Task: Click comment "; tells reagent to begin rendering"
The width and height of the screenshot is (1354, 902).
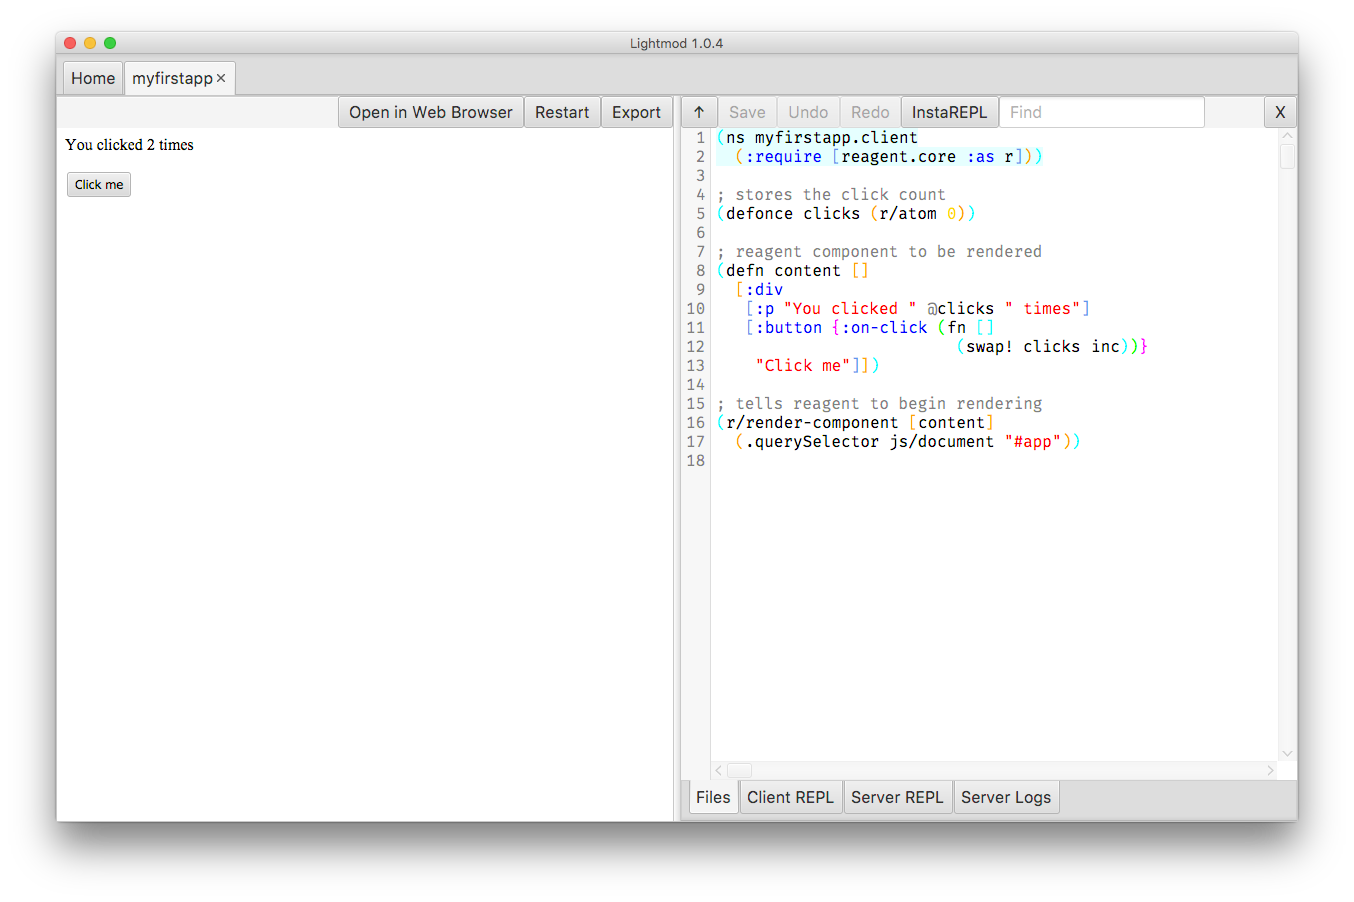Action: click(x=879, y=404)
